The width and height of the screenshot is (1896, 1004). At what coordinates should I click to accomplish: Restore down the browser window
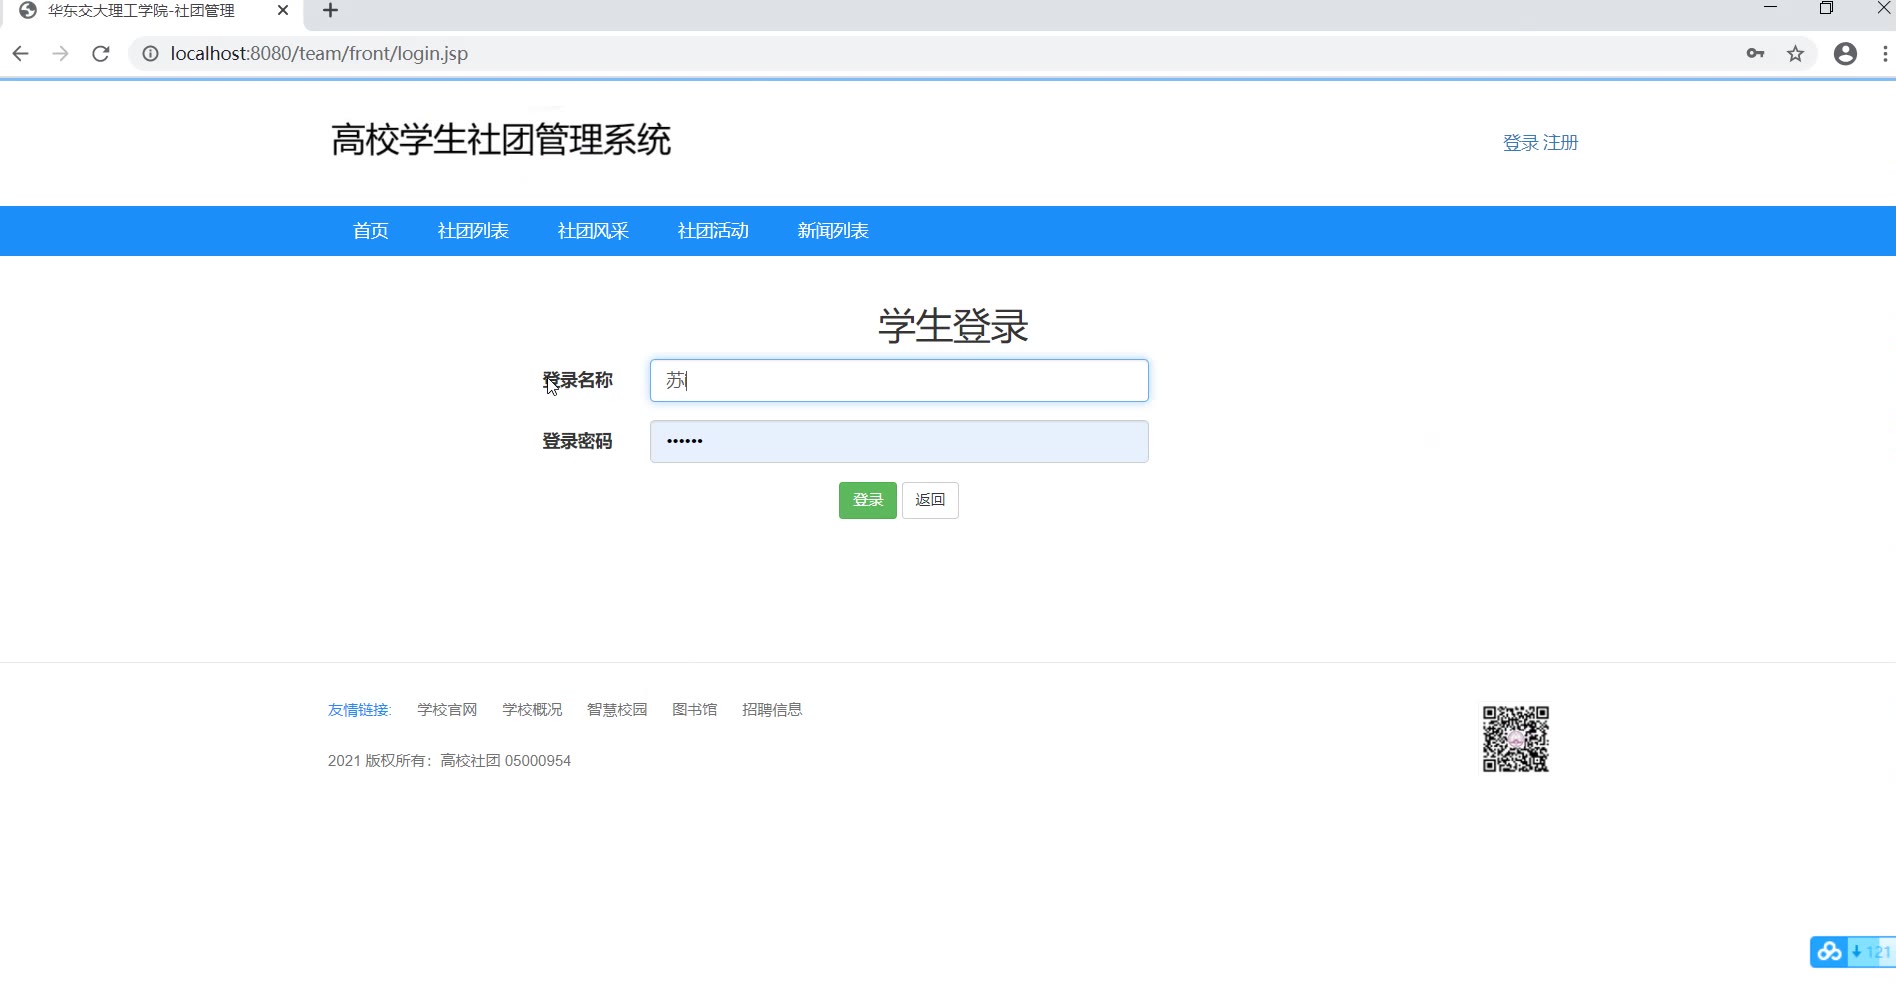click(1826, 8)
